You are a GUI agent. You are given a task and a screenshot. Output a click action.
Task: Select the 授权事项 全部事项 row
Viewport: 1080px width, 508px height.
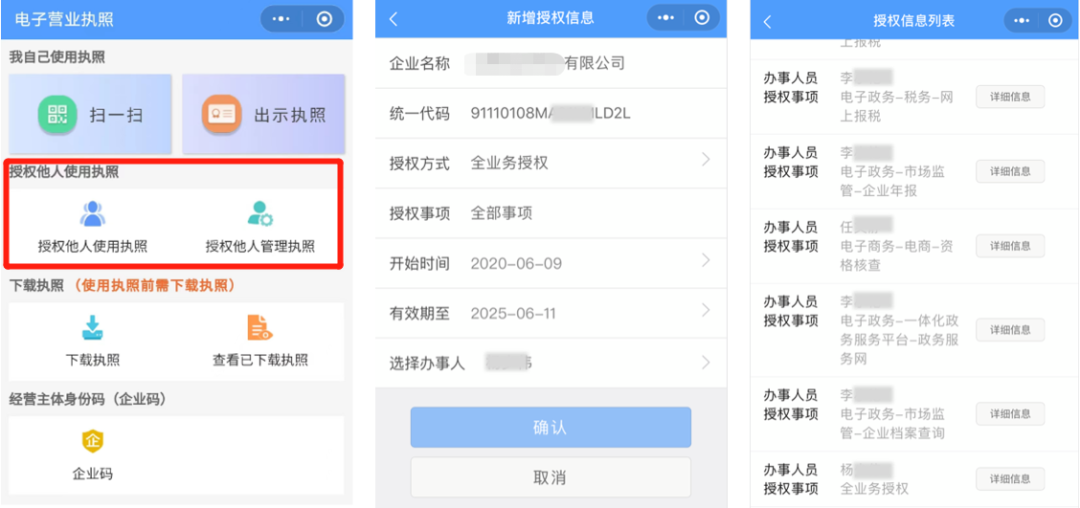tap(550, 213)
